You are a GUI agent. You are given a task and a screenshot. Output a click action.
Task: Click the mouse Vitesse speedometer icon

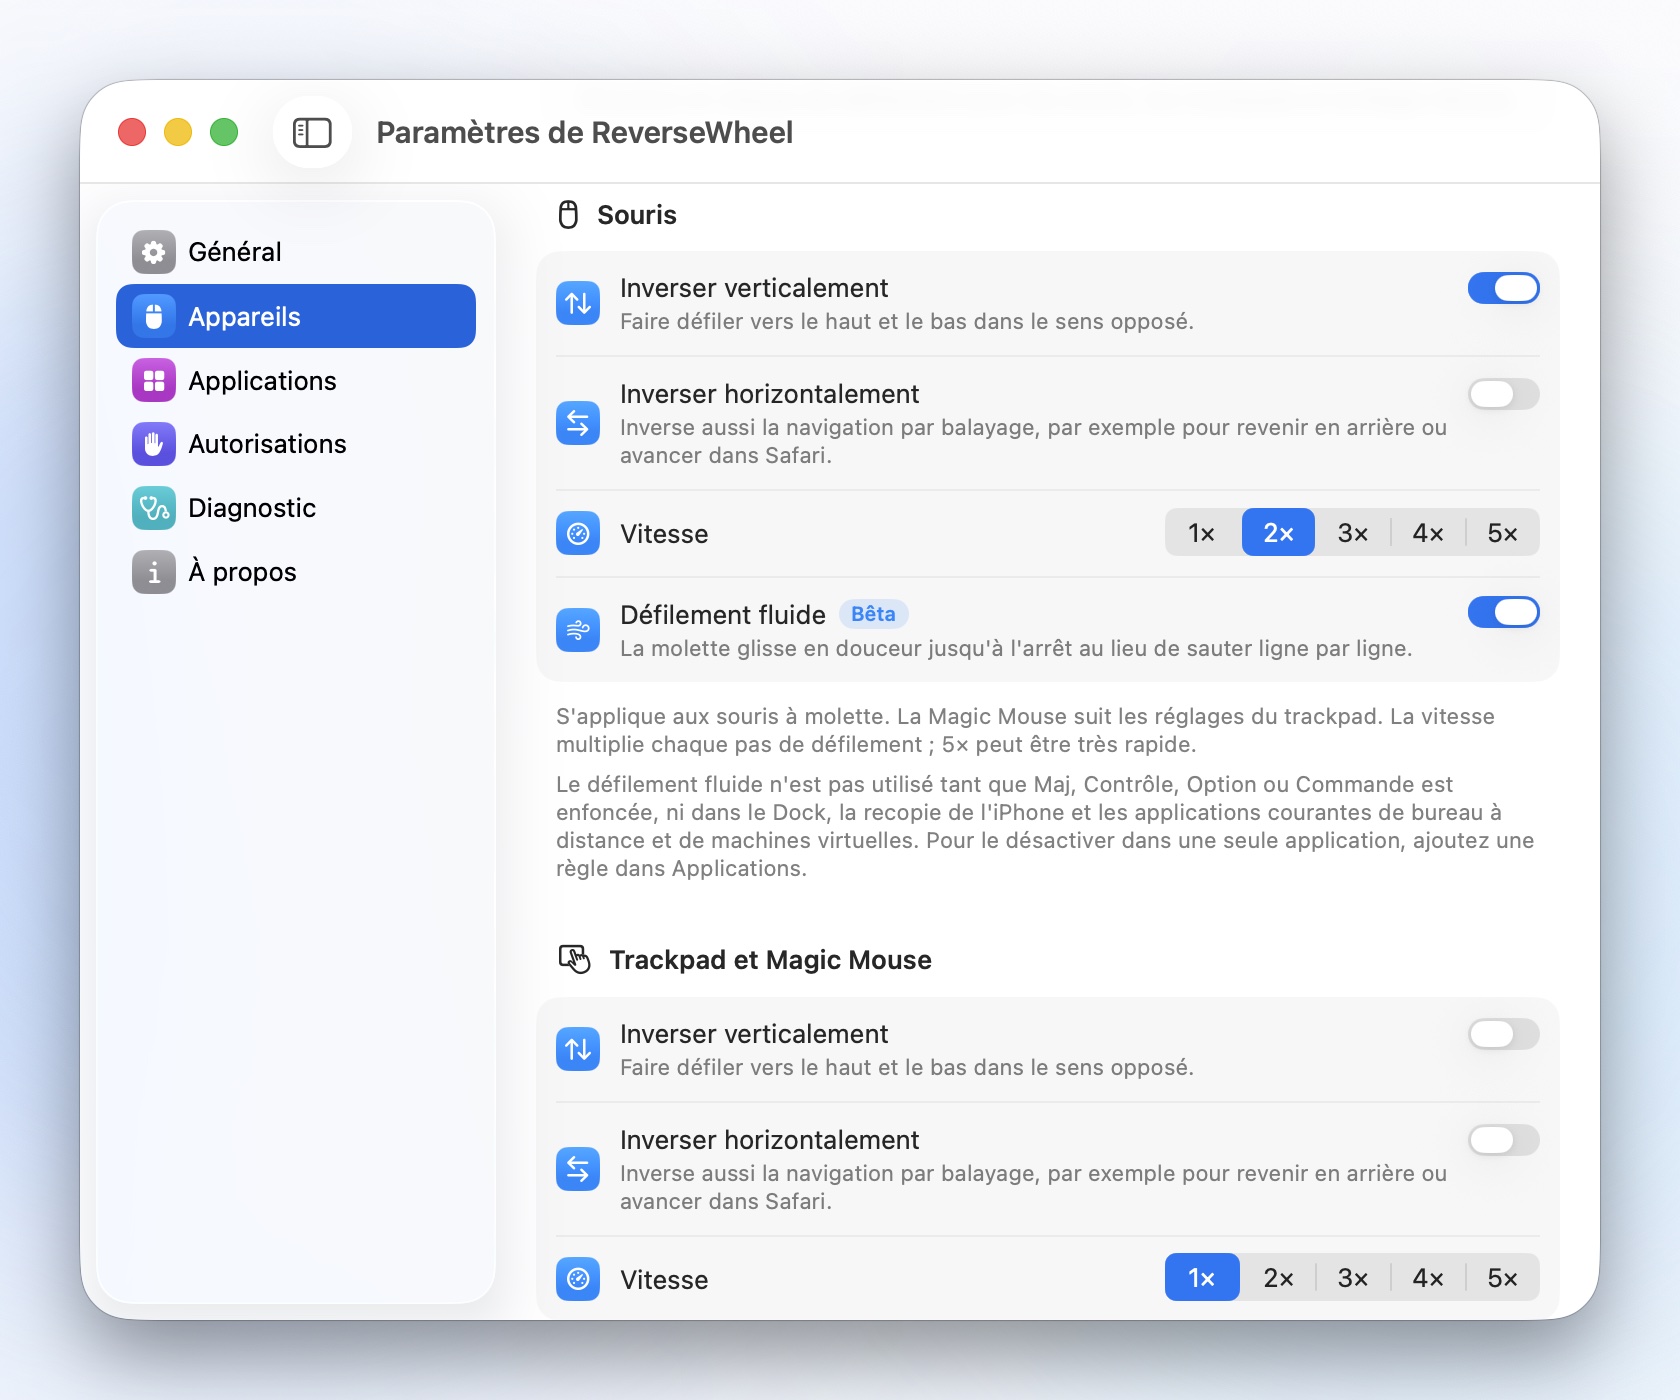click(x=578, y=533)
